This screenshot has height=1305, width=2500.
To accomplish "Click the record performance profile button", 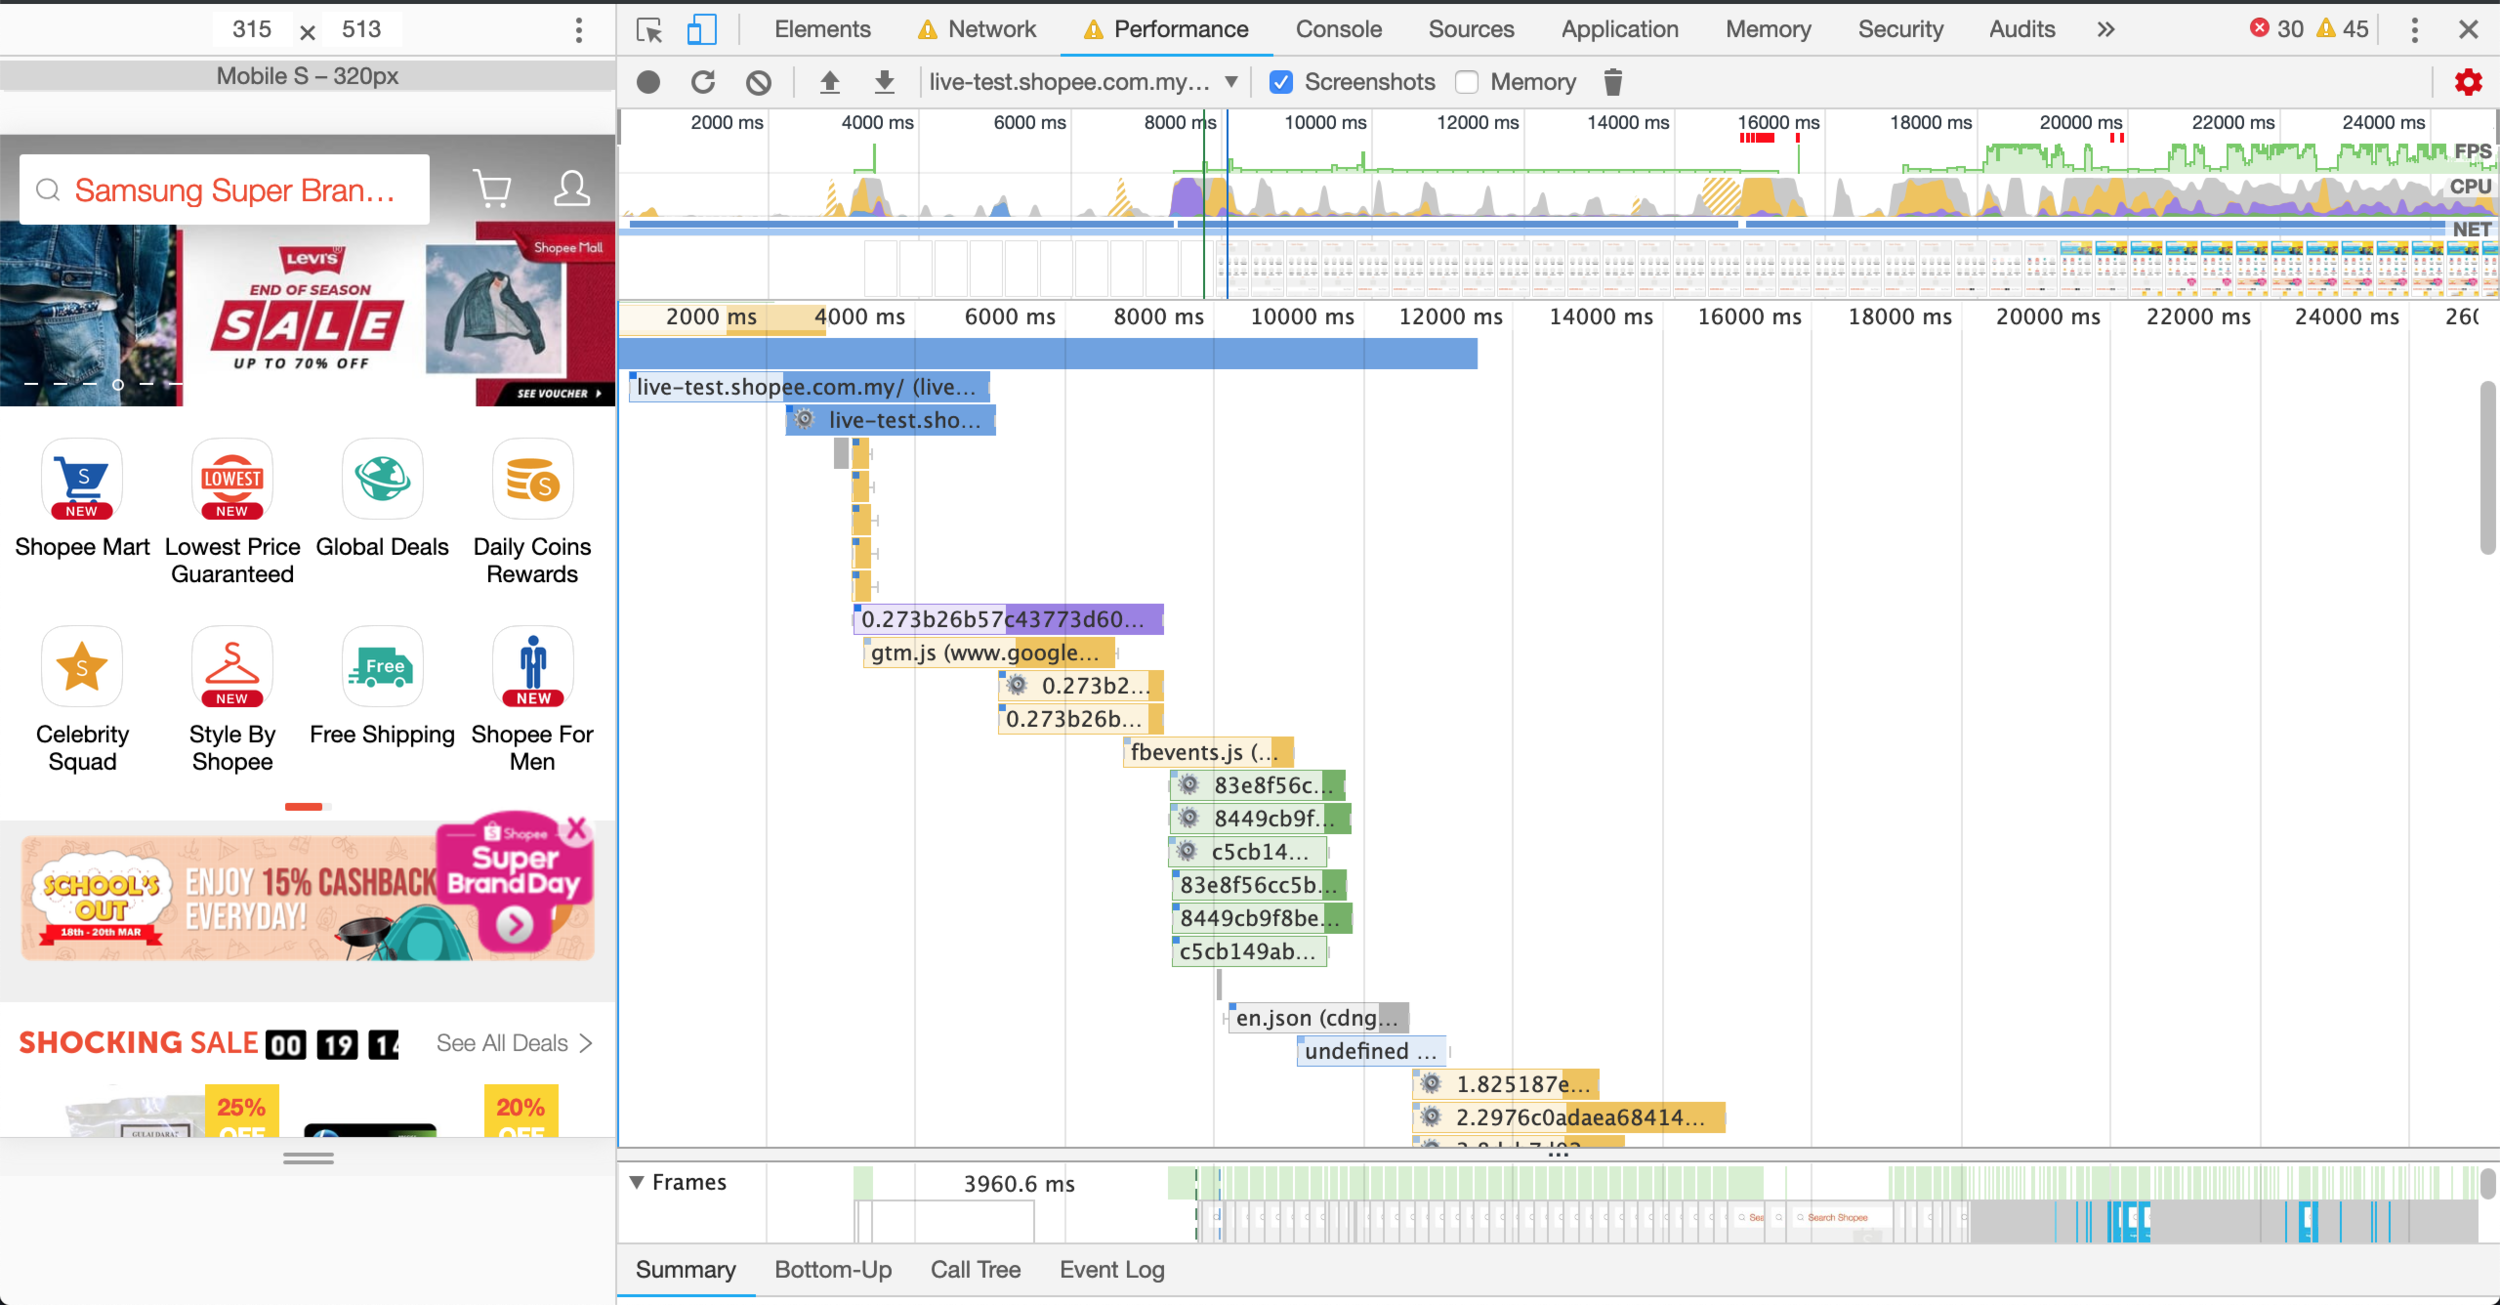I will pos(648,82).
